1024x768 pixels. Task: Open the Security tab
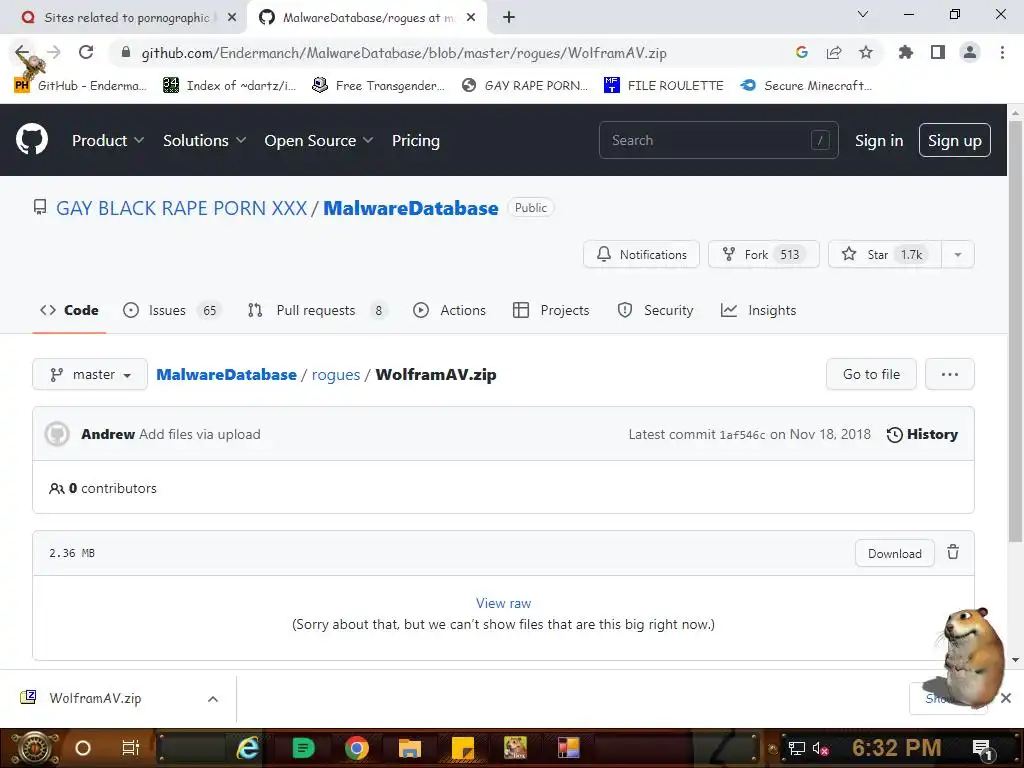655,310
